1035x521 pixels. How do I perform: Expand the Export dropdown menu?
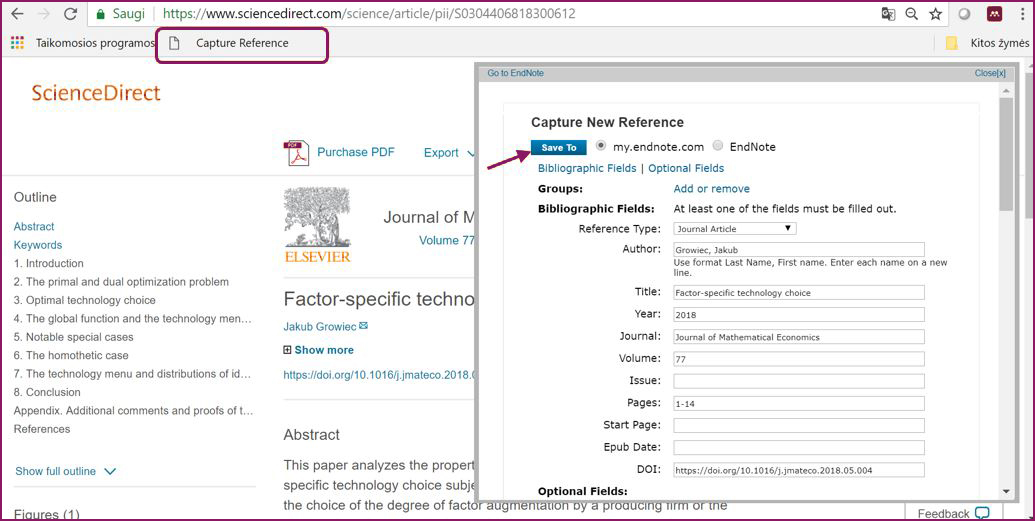pos(449,153)
